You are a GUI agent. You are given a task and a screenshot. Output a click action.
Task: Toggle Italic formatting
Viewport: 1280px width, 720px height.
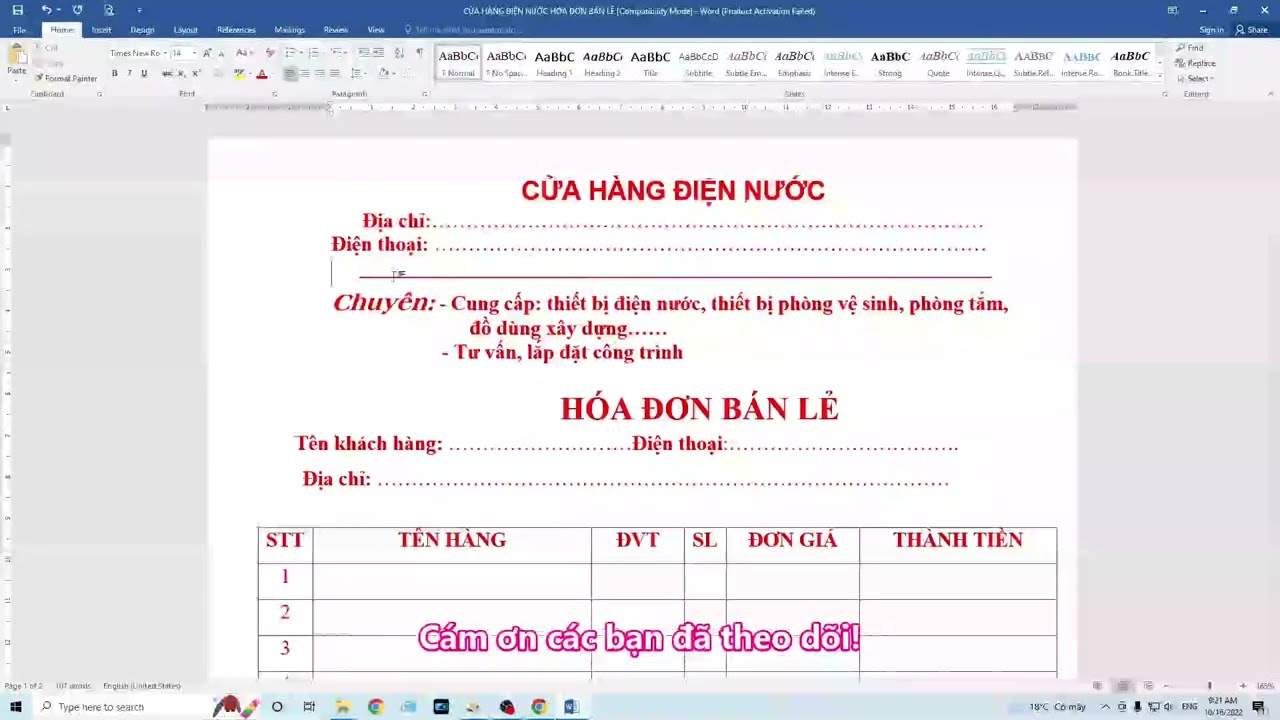point(128,73)
